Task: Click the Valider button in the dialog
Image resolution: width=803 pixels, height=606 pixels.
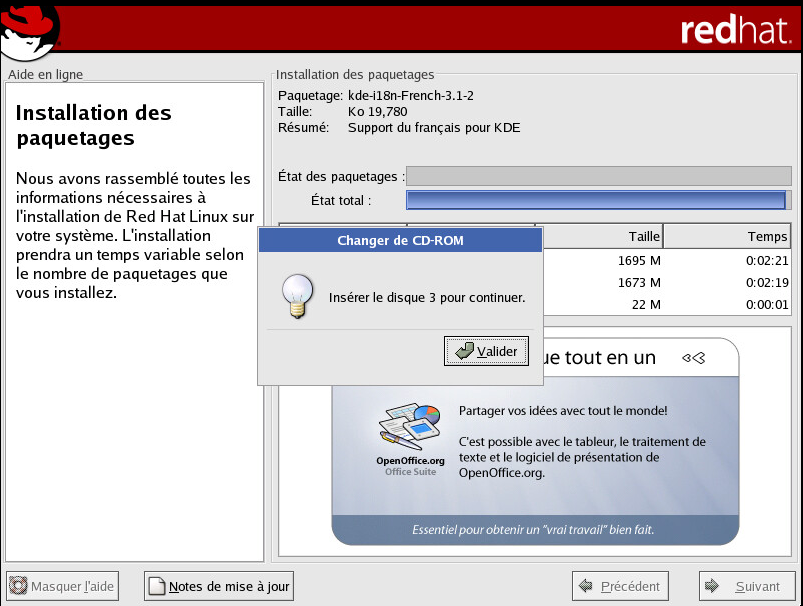Action: 486,351
